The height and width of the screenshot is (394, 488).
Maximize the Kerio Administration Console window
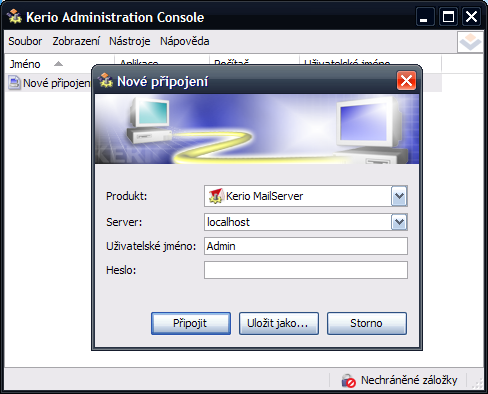tap(448, 17)
